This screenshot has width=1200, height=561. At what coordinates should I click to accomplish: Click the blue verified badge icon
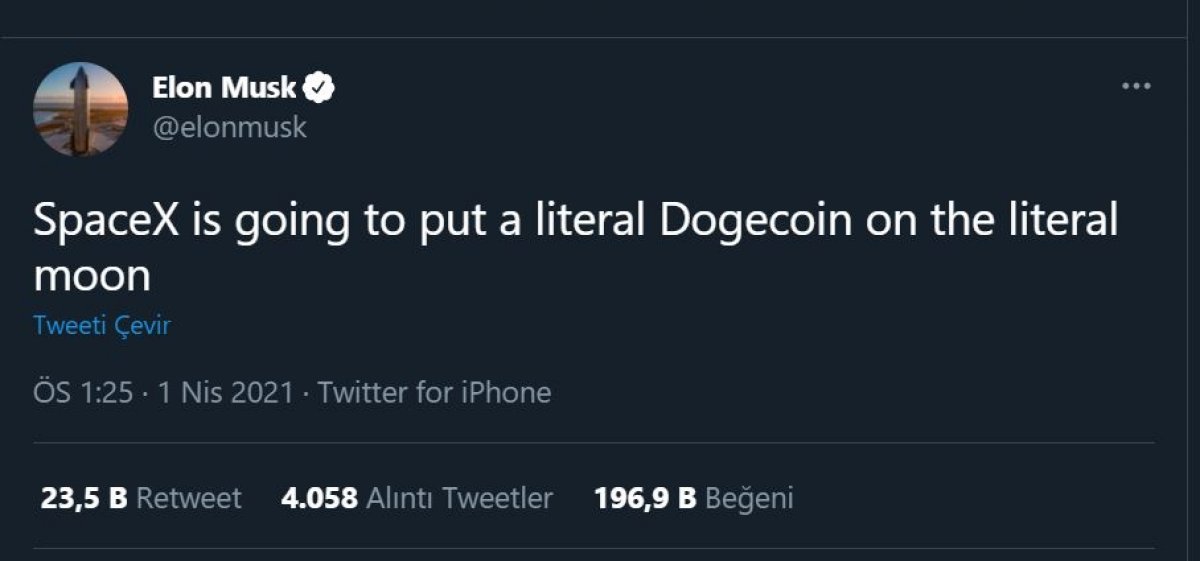319,88
